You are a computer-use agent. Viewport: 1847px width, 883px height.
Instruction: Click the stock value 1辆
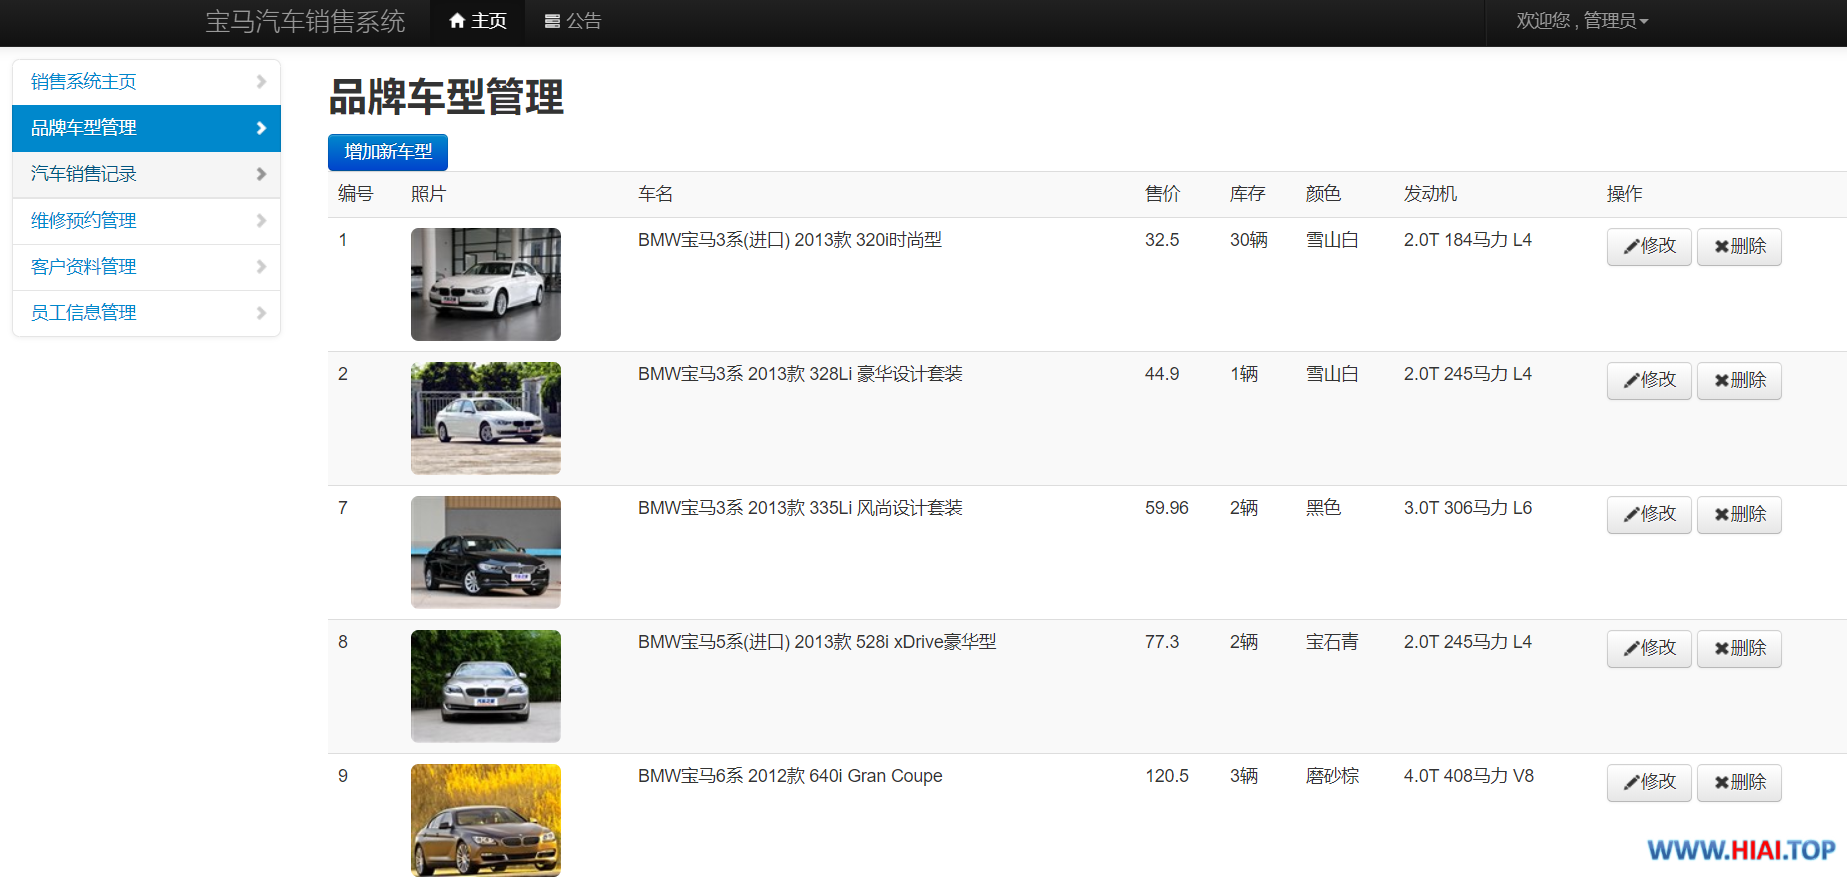(x=1244, y=374)
